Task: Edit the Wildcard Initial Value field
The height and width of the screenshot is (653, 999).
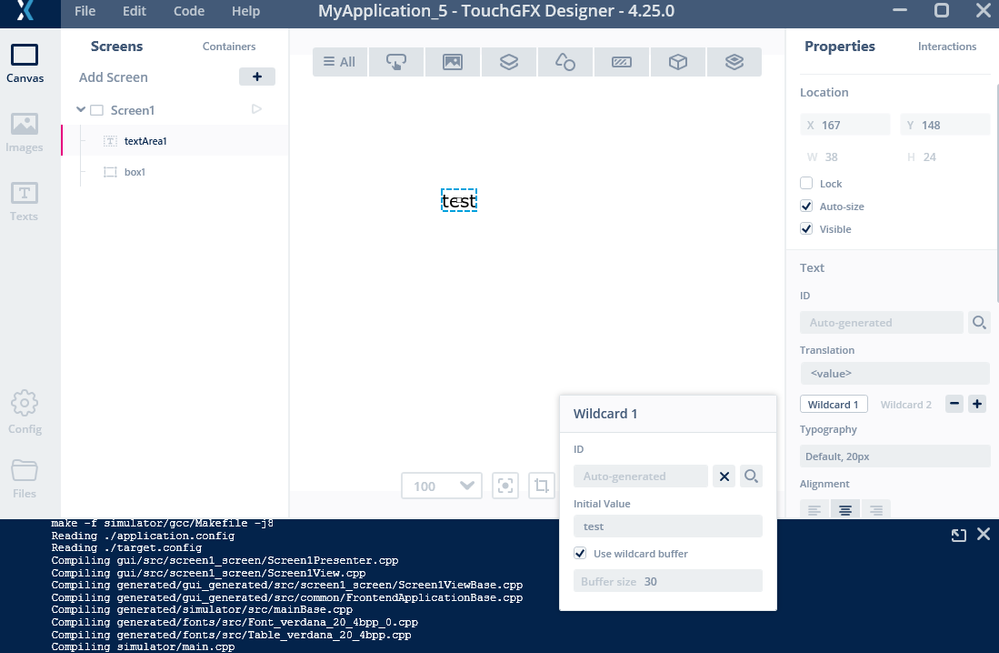Action: click(x=668, y=526)
